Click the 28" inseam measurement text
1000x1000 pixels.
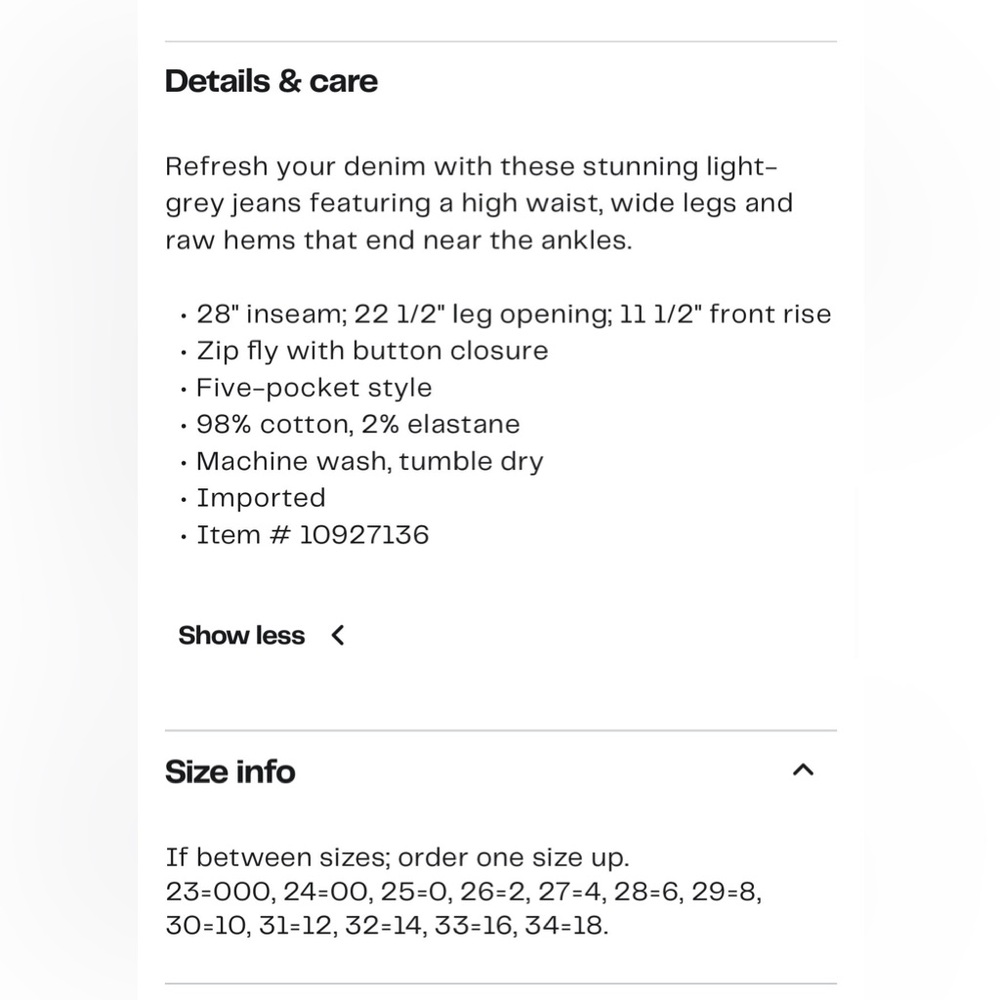click(x=272, y=314)
